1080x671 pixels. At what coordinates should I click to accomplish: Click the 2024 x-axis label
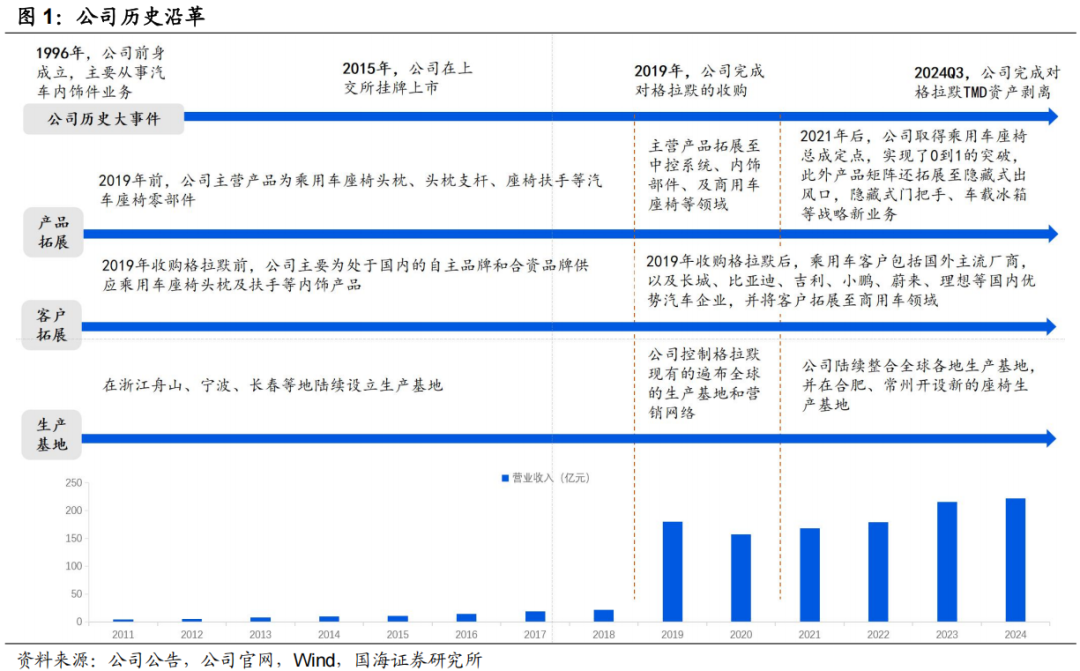(x=1015, y=634)
